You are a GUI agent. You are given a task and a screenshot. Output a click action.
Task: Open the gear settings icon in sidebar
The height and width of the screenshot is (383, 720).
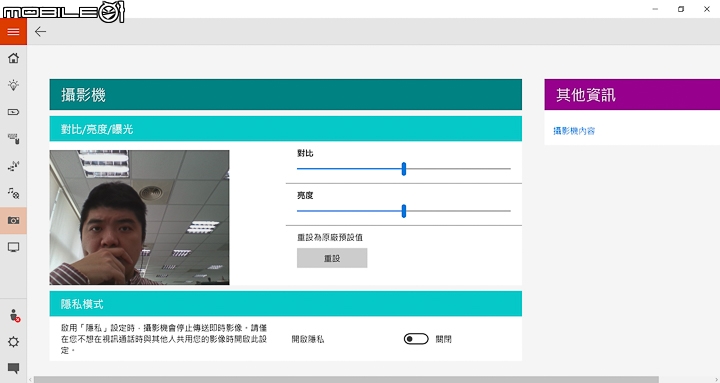click(x=13, y=342)
